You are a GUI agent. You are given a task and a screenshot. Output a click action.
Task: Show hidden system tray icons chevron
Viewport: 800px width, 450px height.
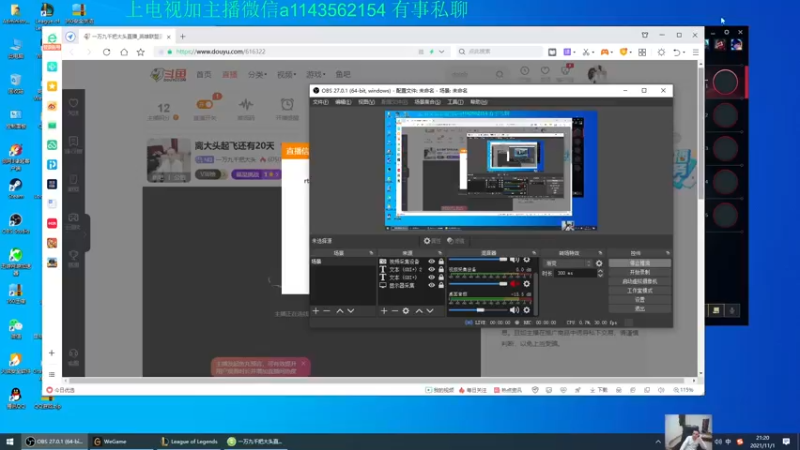pos(658,442)
